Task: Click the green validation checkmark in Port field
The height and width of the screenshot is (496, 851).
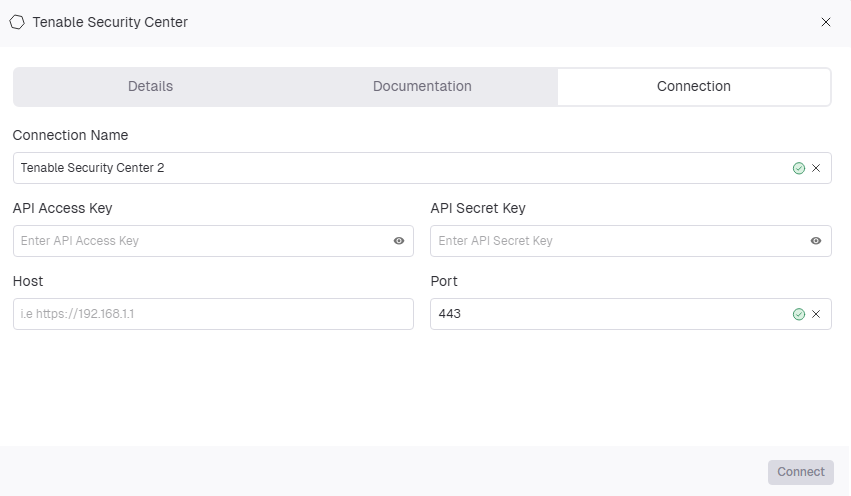Action: point(798,314)
